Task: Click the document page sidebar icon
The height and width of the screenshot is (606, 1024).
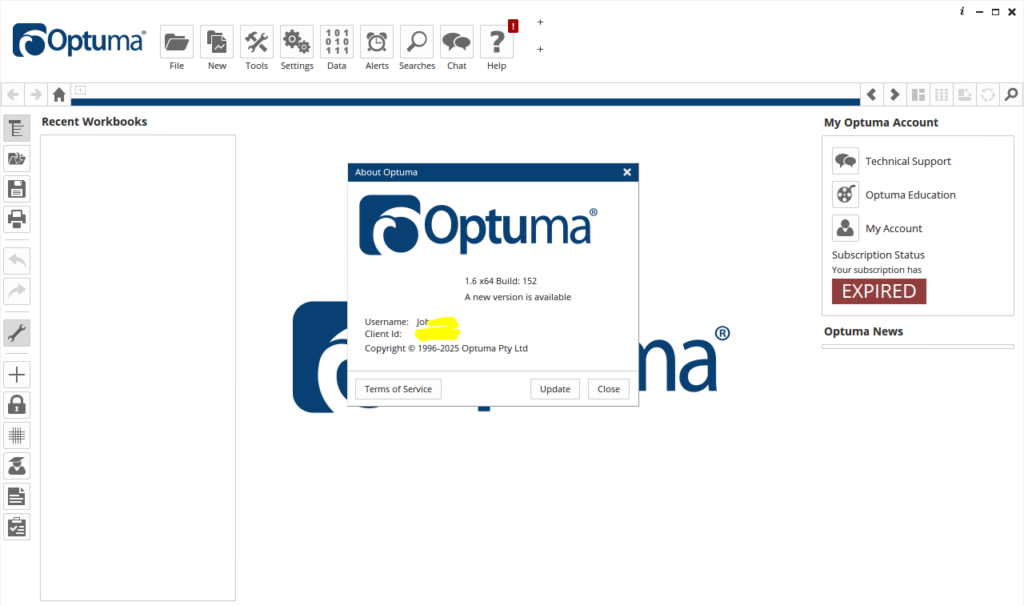Action: (x=17, y=496)
